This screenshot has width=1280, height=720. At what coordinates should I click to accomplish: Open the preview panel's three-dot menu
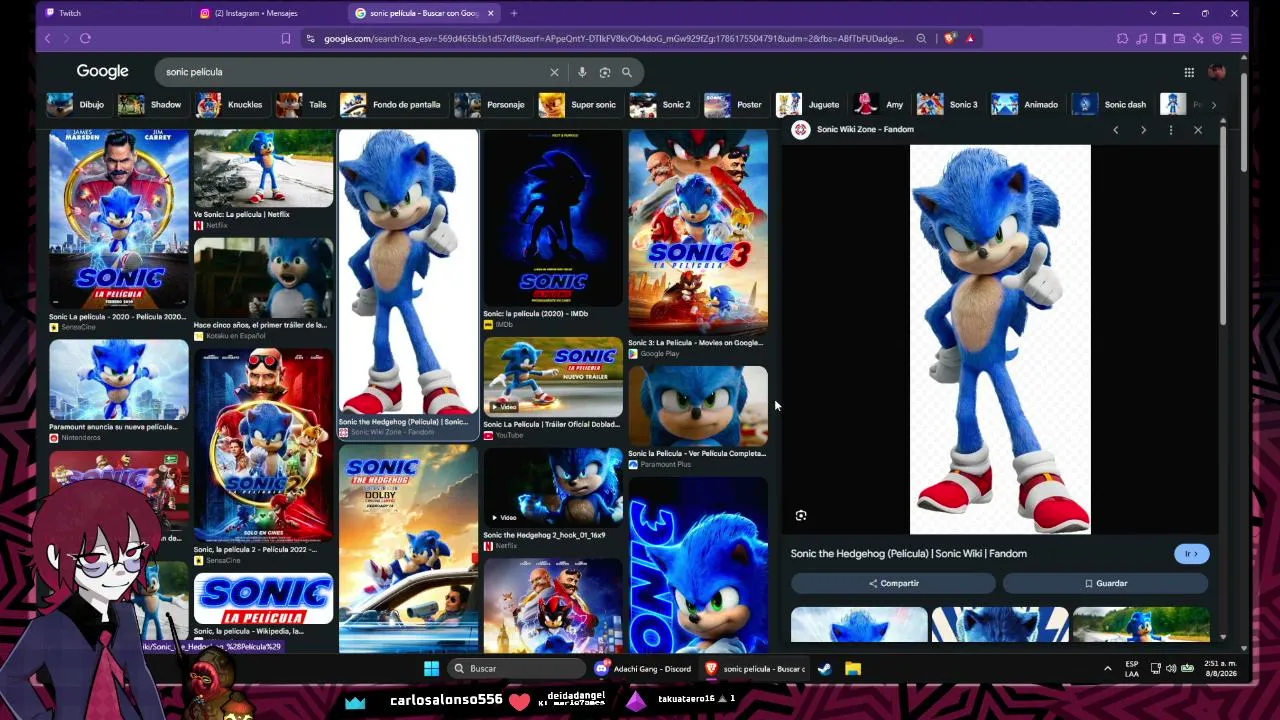pos(1171,130)
